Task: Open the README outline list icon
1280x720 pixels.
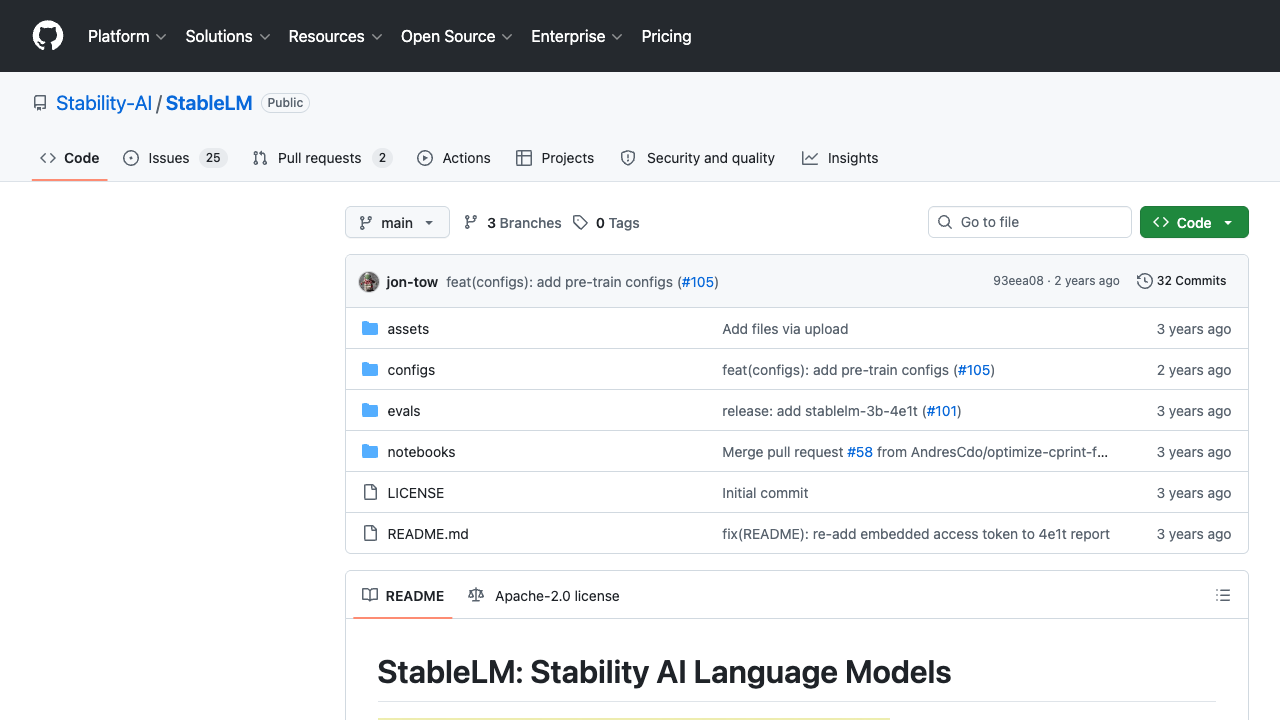Action: 1223,595
